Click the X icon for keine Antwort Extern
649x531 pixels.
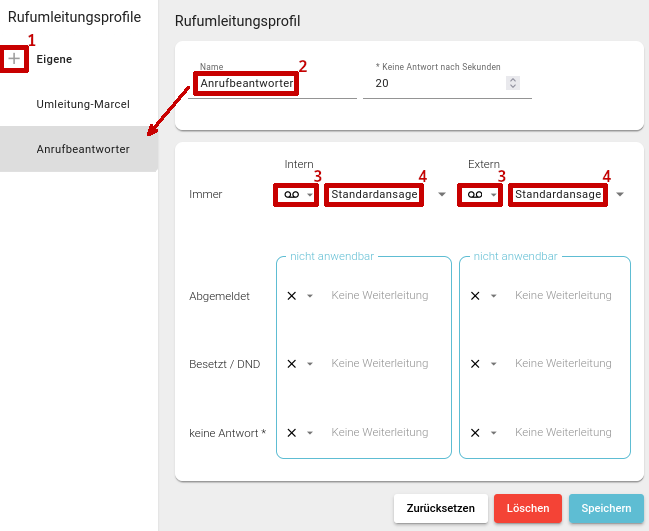475,433
